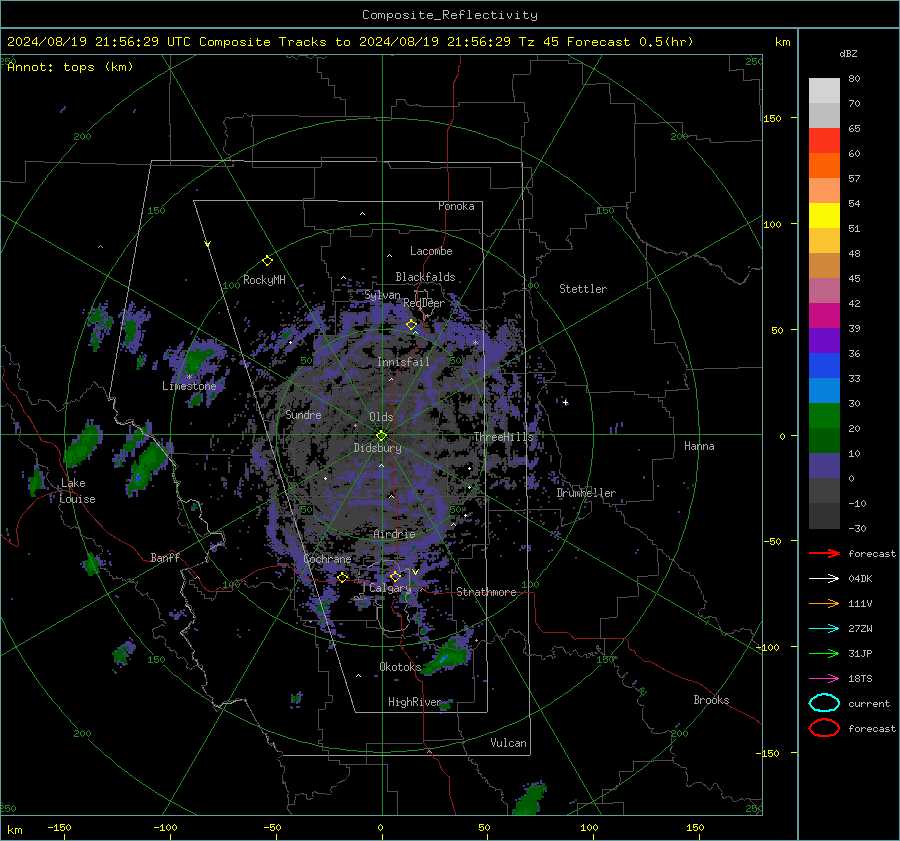Click the 20 dBZ green swatch
The height and width of the screenshot is (841, 900).
click(x=824, y=415)
